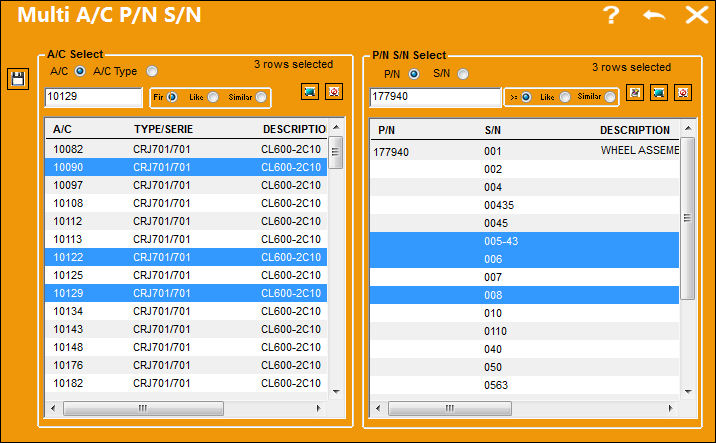The width and height of the screenshot is (716, 443).
Task: Open the question mark help icon
Action: point(611,15)
